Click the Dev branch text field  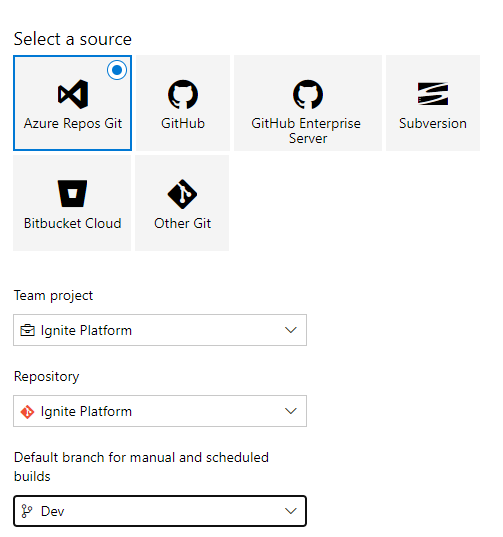pyautogui.click(x=160, y=511)
